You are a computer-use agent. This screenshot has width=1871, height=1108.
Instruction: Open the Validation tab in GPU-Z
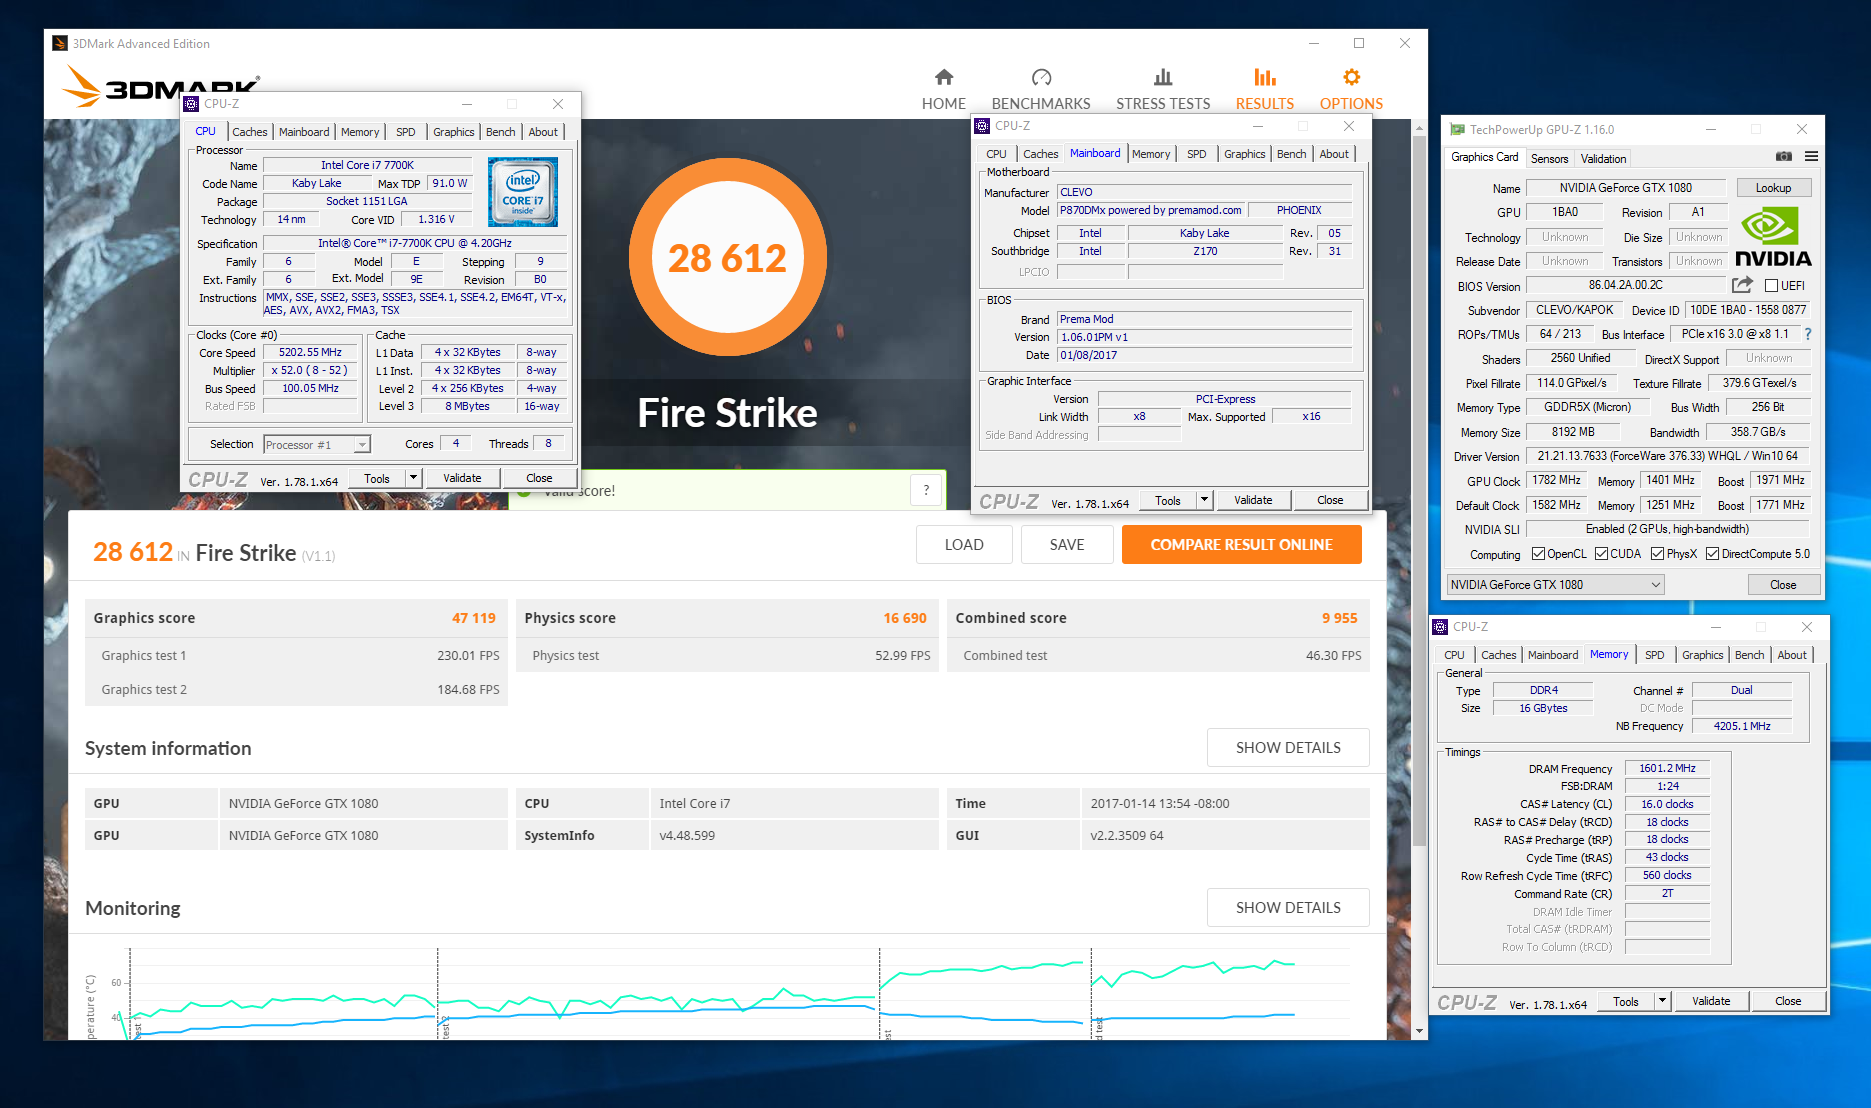1603,159
